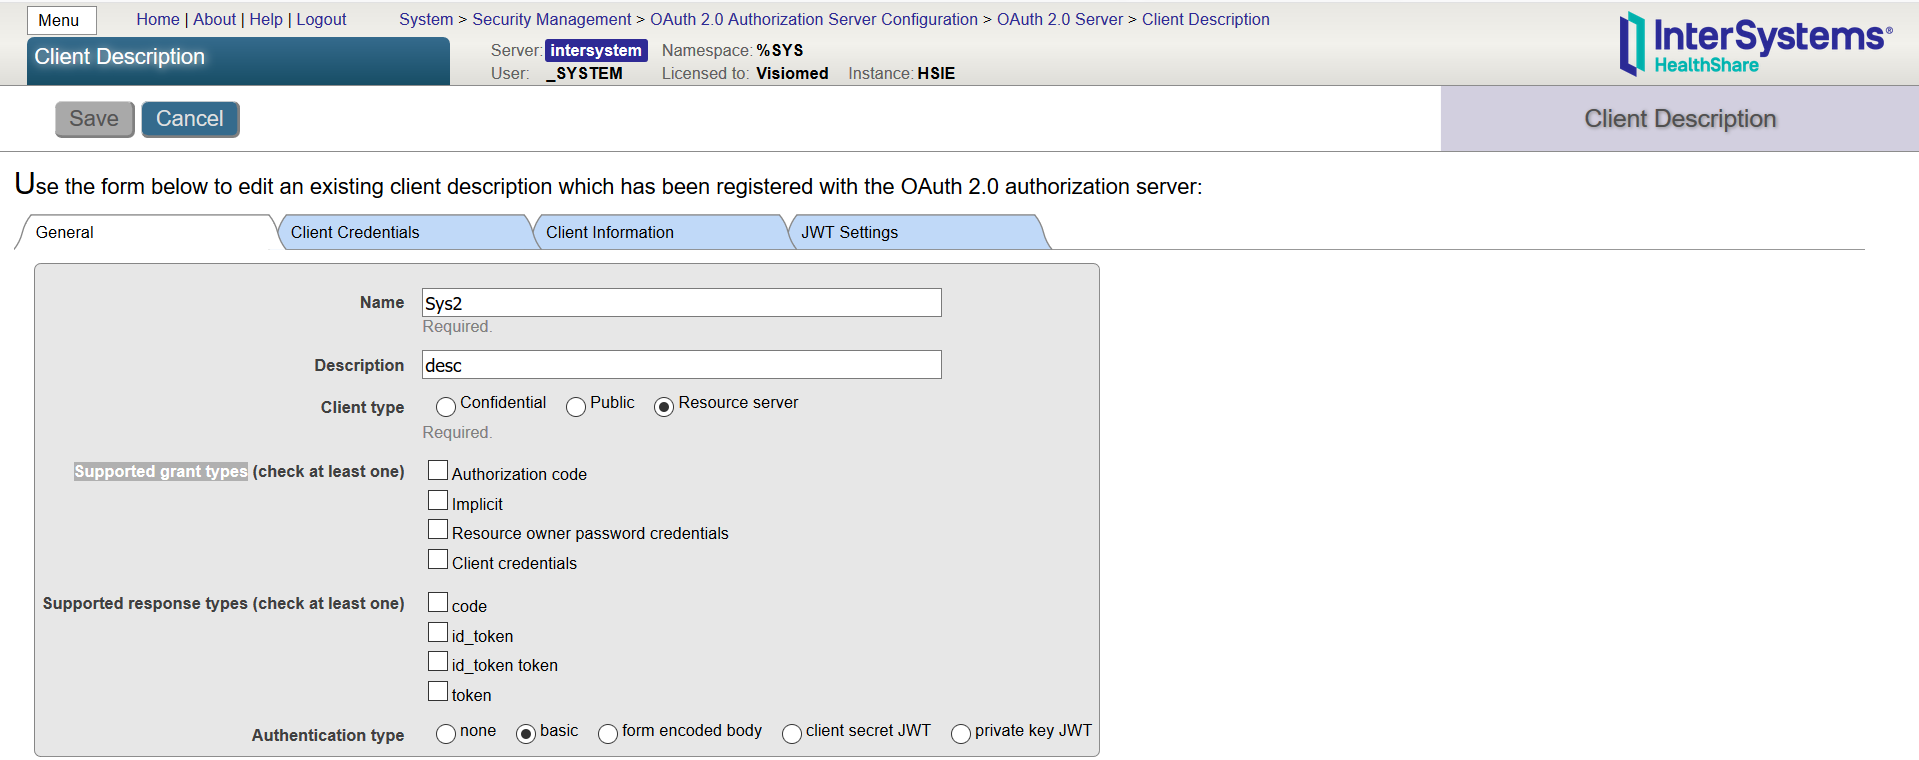Check the id_token token response type
The width and height of the screenshot is (1919, 760).
pyautogui.click(x=438, y=661)
